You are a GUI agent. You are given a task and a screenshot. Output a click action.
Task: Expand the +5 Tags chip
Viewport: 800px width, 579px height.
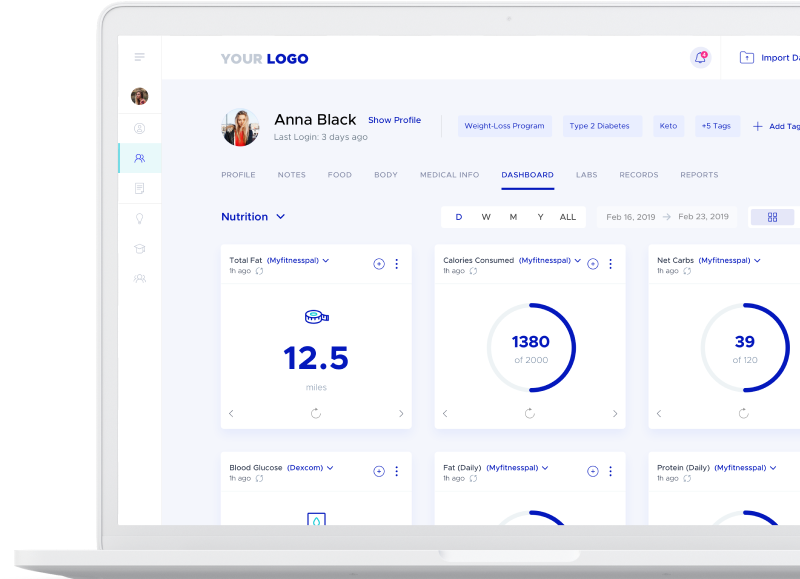coord(716,126)
